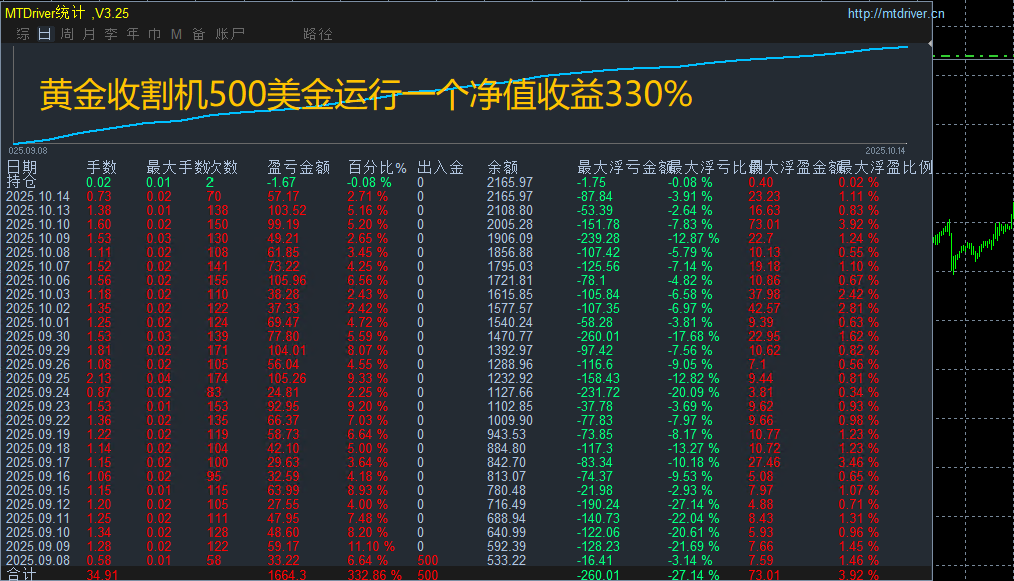Screen dimensions: 1014x581
Task: Select the 2025.10.14 date row
Action: click(38, 196)
